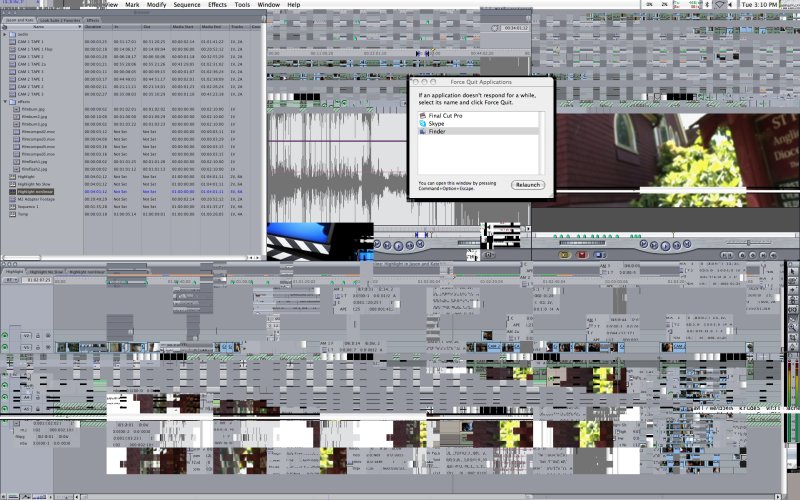Click Play in the Canvas transport controls
800x500 pixels.
665,246
